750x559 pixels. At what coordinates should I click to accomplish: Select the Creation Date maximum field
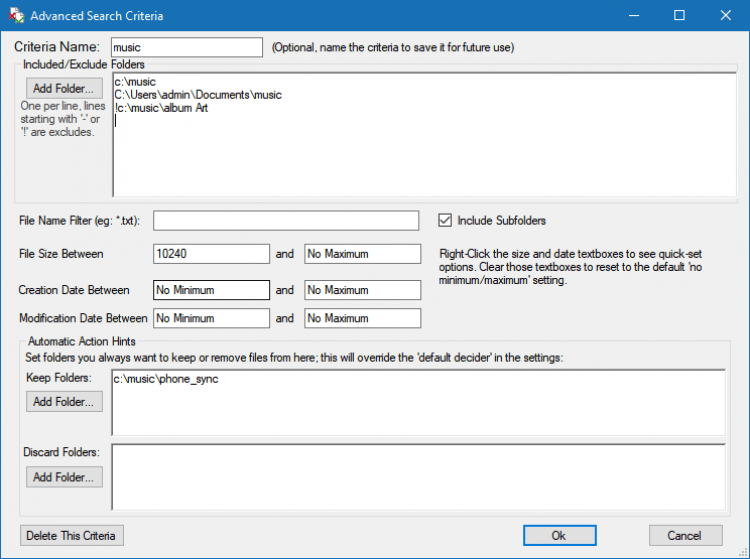point(362,290)
